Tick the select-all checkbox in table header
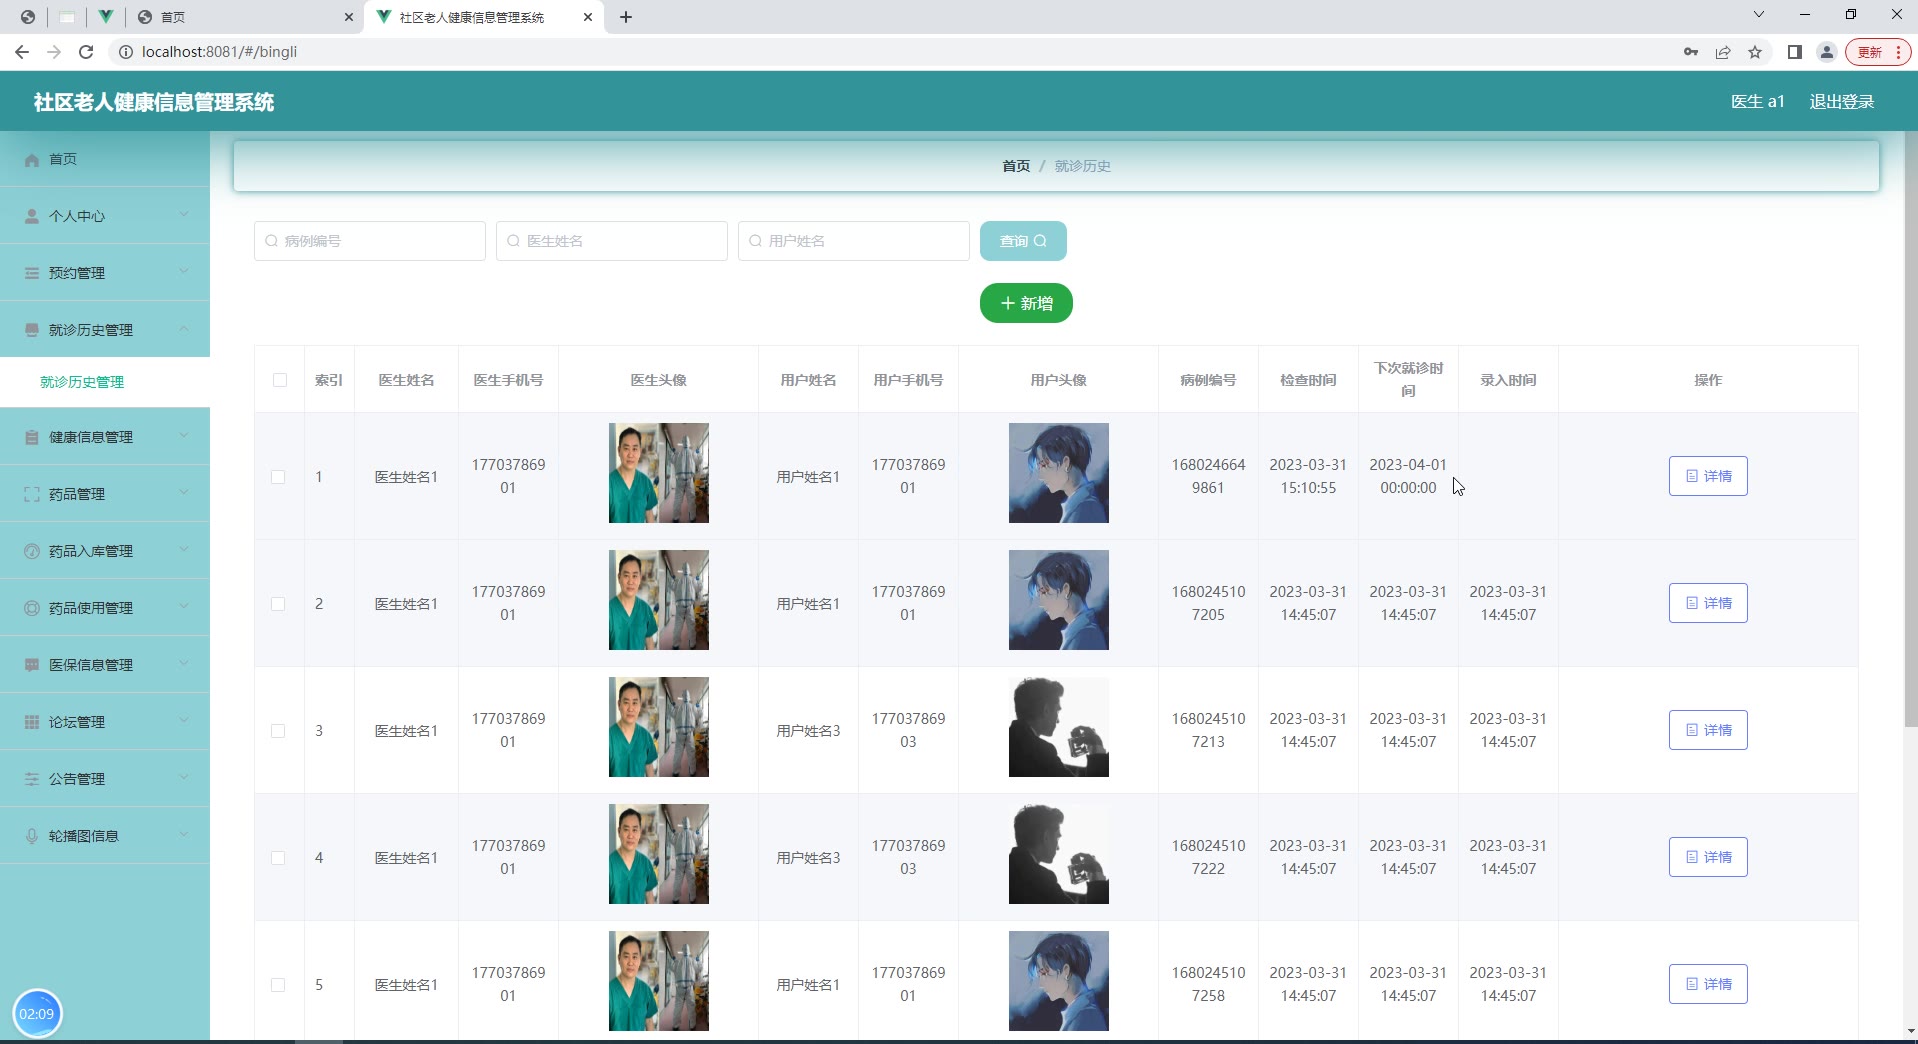This screenshot has width=1918, height=1044. [x=279, y=380]
